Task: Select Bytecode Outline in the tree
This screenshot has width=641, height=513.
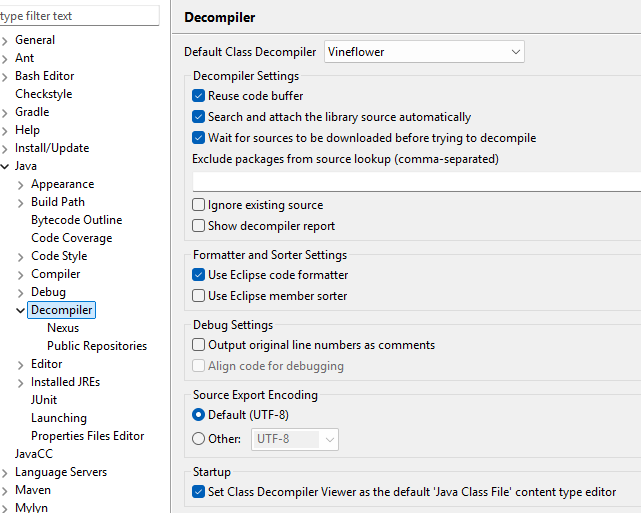Action: pos(76,220)
